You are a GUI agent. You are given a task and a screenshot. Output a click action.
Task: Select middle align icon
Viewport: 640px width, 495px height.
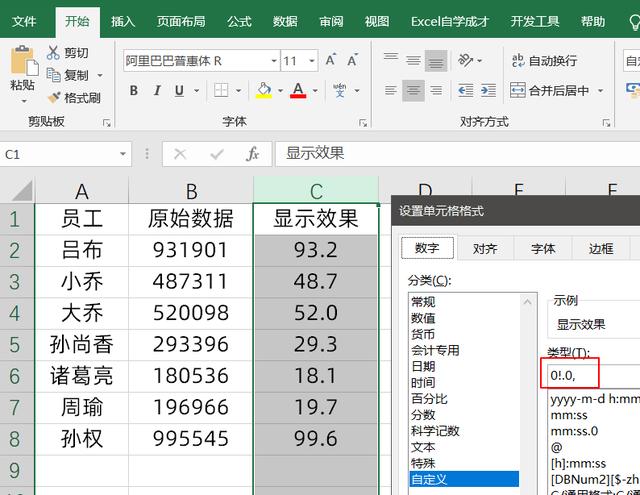click(x=413, y=61)
